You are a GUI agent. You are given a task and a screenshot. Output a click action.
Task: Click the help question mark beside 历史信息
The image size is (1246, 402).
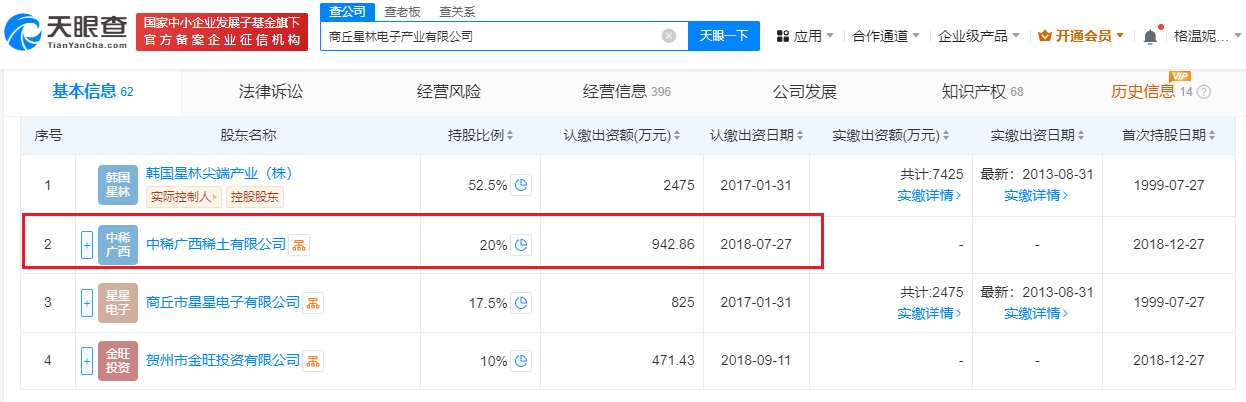[x=1203, y=92]
